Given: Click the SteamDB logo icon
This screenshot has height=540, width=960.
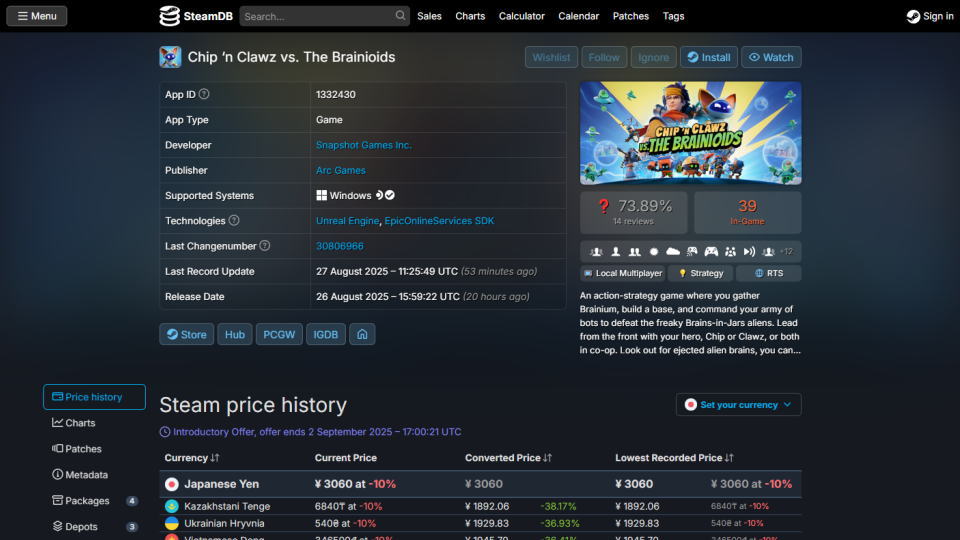Looking at the screenshot, I should tap(169, 16).
